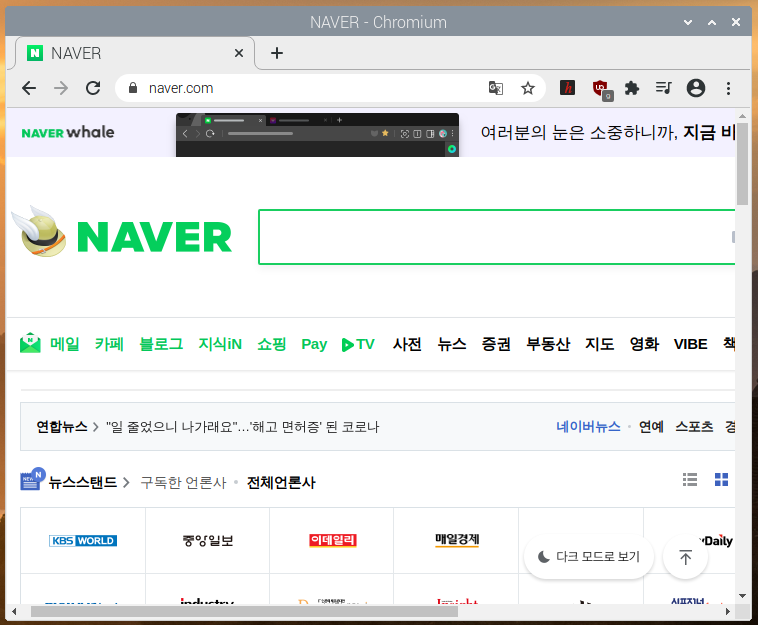Viewport: 758px width, 625px height.
Task: Open the Extensions puzzle icon
Action: point(631,88)
